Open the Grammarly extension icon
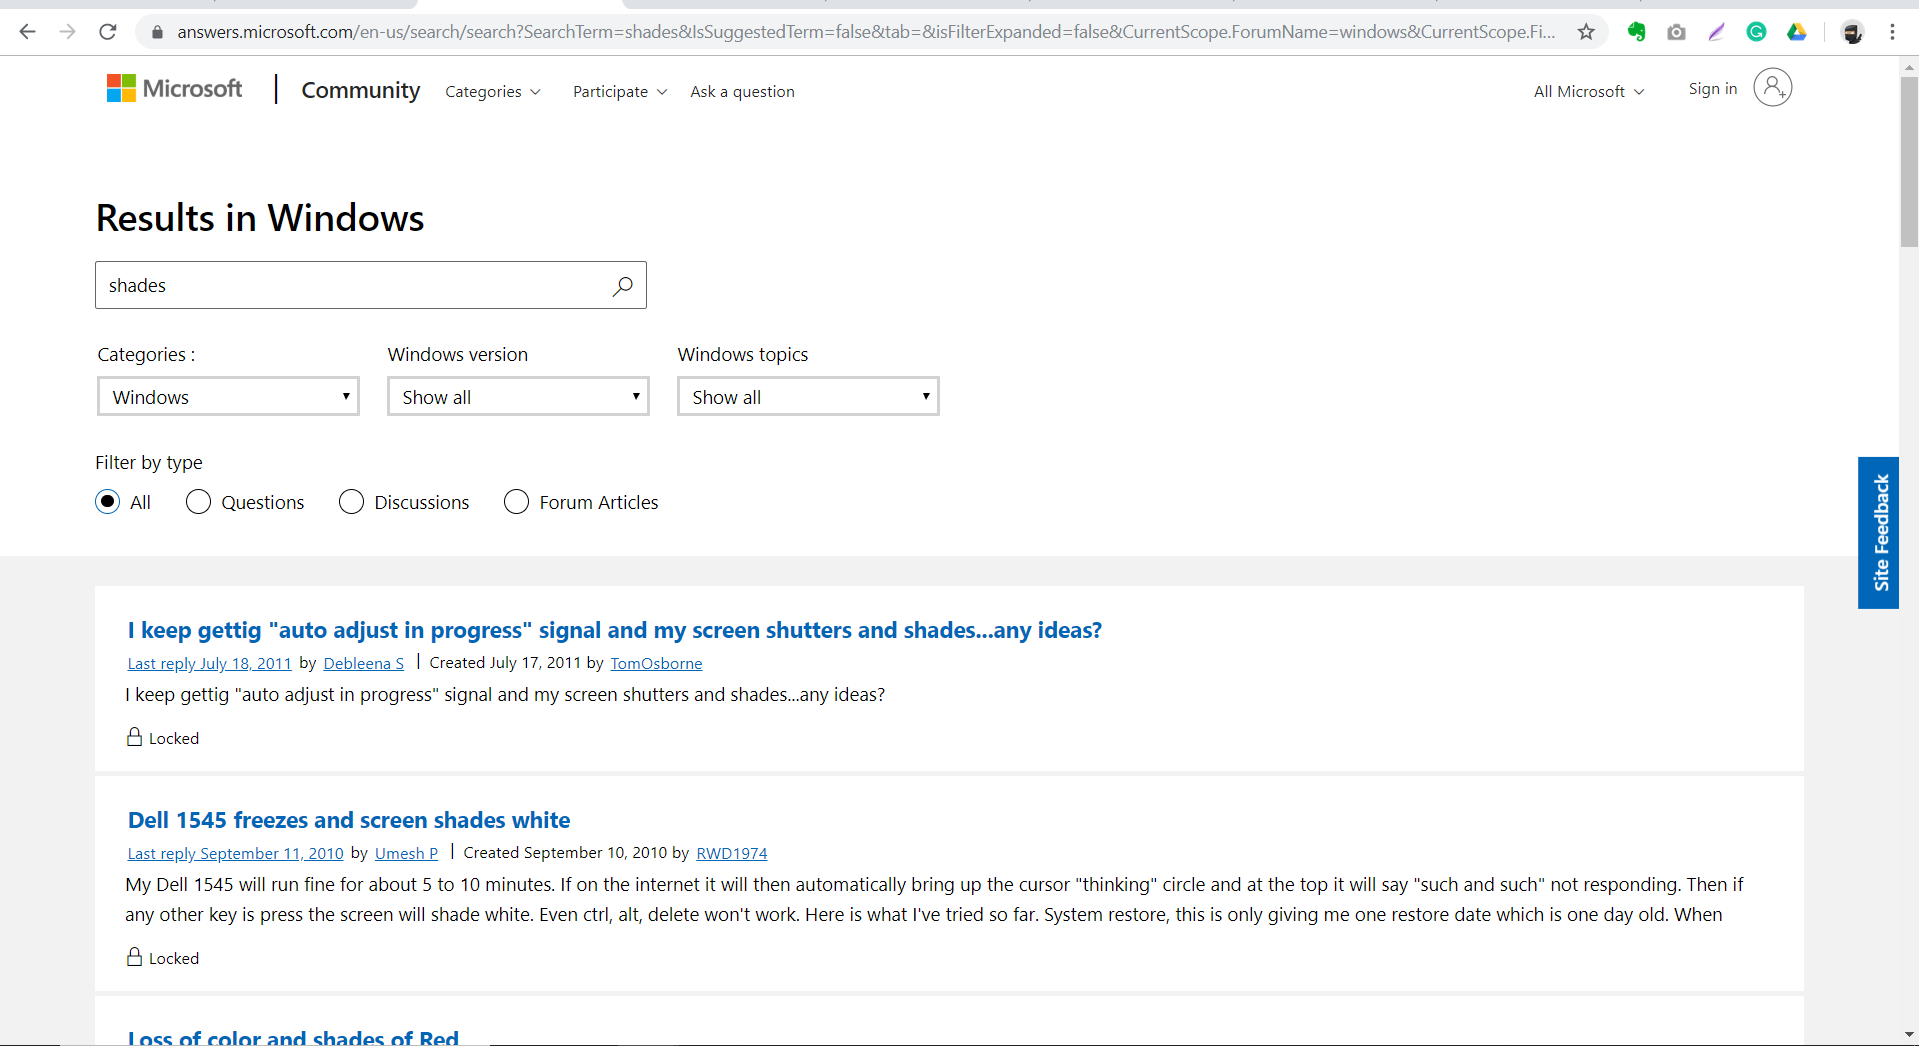This screenshot has width=1919, height=1046. click(1756, 32)
